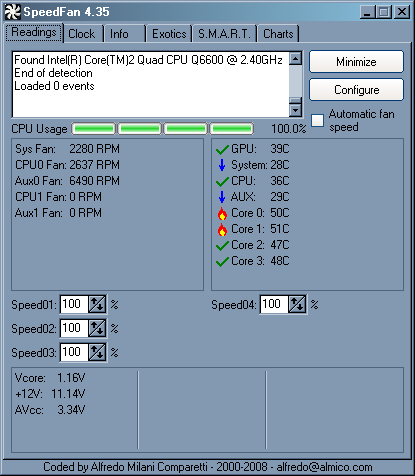This screenshot has width=415, height=476.
Task: Click inside the Speed03 value field
Action: pos(74,352)
